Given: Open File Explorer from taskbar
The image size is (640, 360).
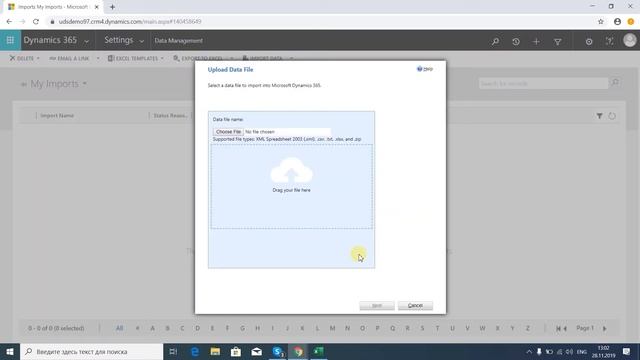Looking at the screenshot, I should 215,351.
